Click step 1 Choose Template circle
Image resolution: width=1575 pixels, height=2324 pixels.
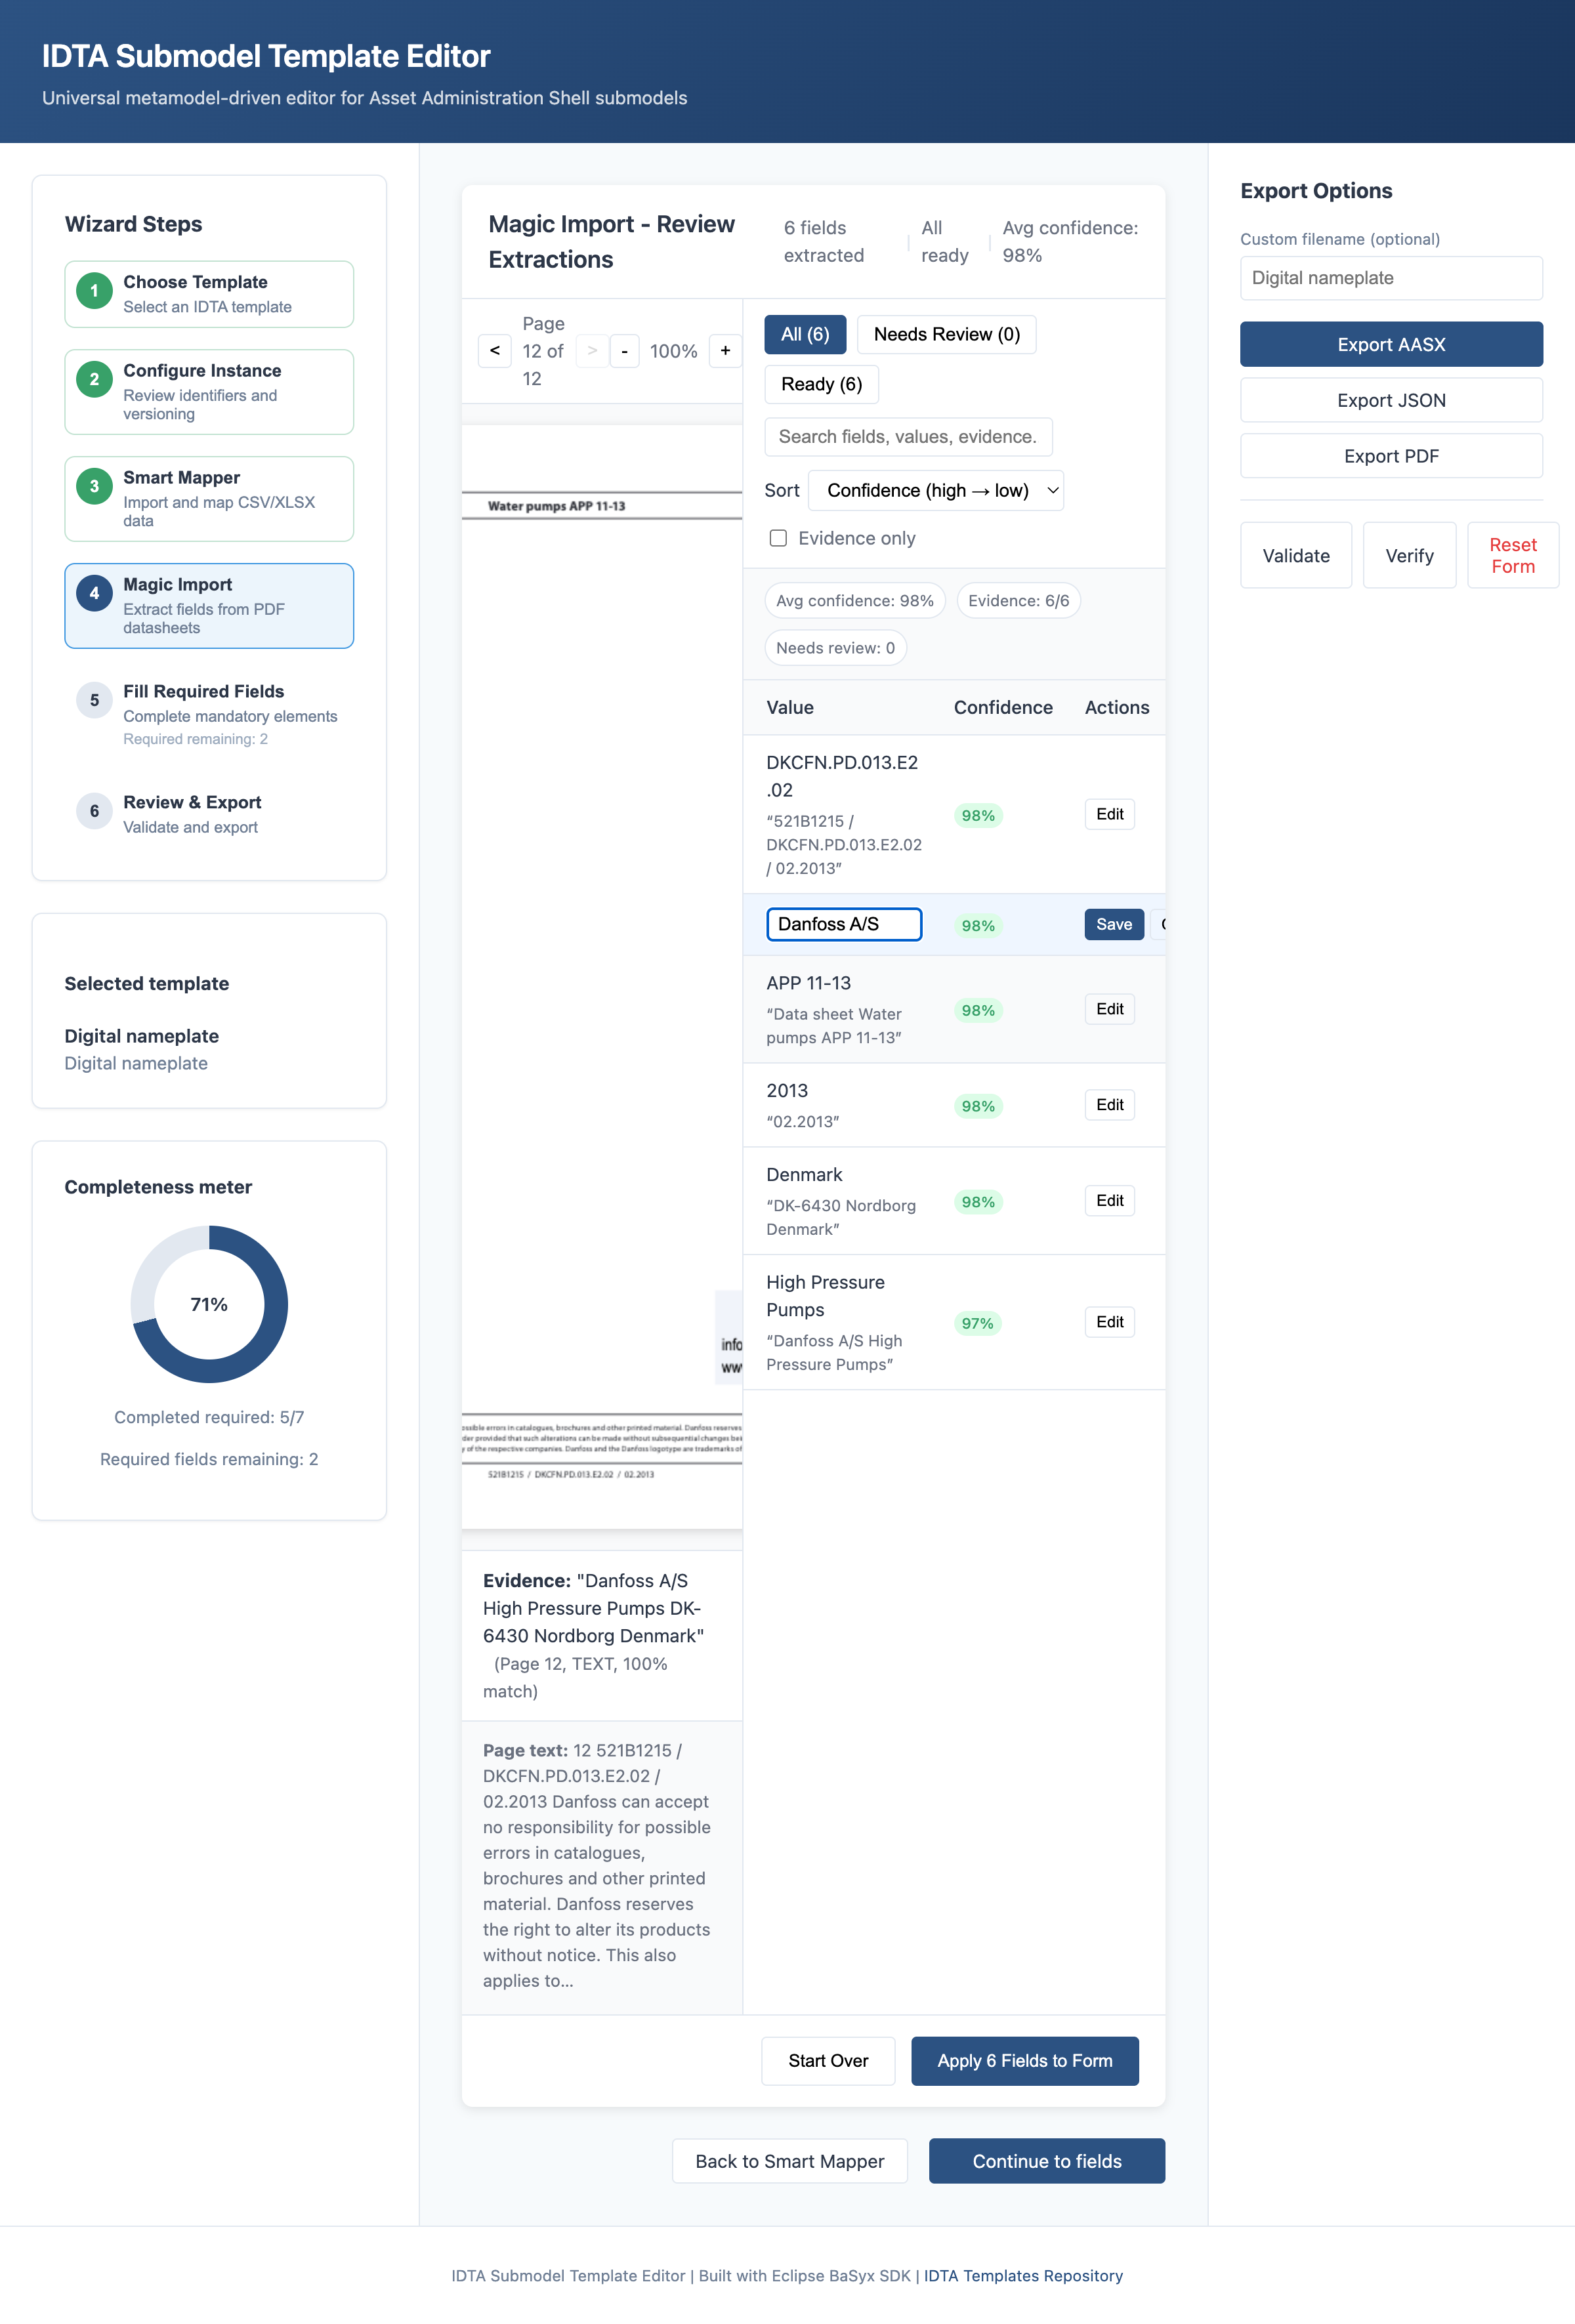pyautogui.click(x=94, y=291)
